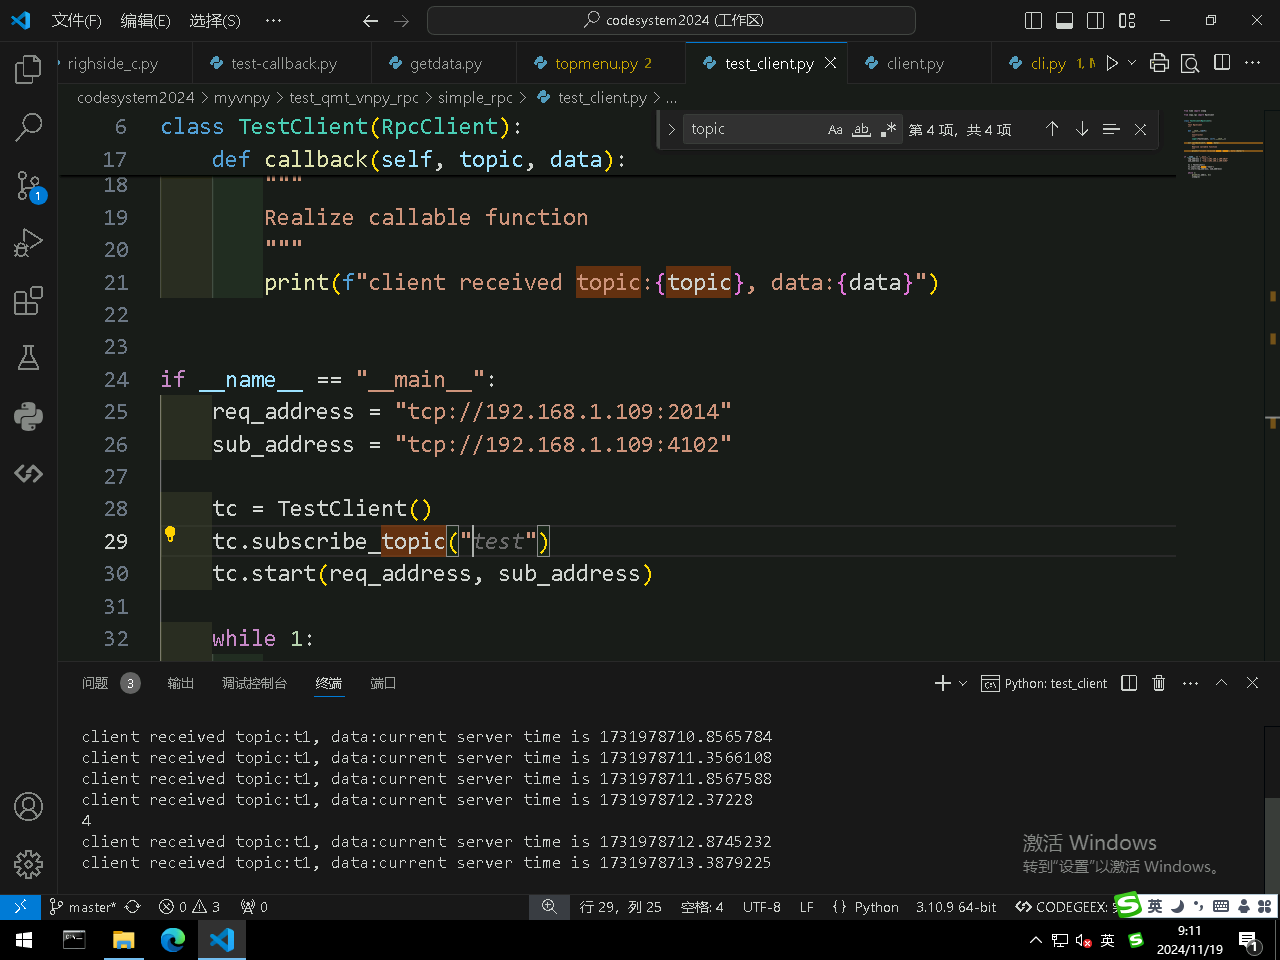Select end of line sequence LF
The height and width of the screenshot is (960, 1280).
point(806,907)
